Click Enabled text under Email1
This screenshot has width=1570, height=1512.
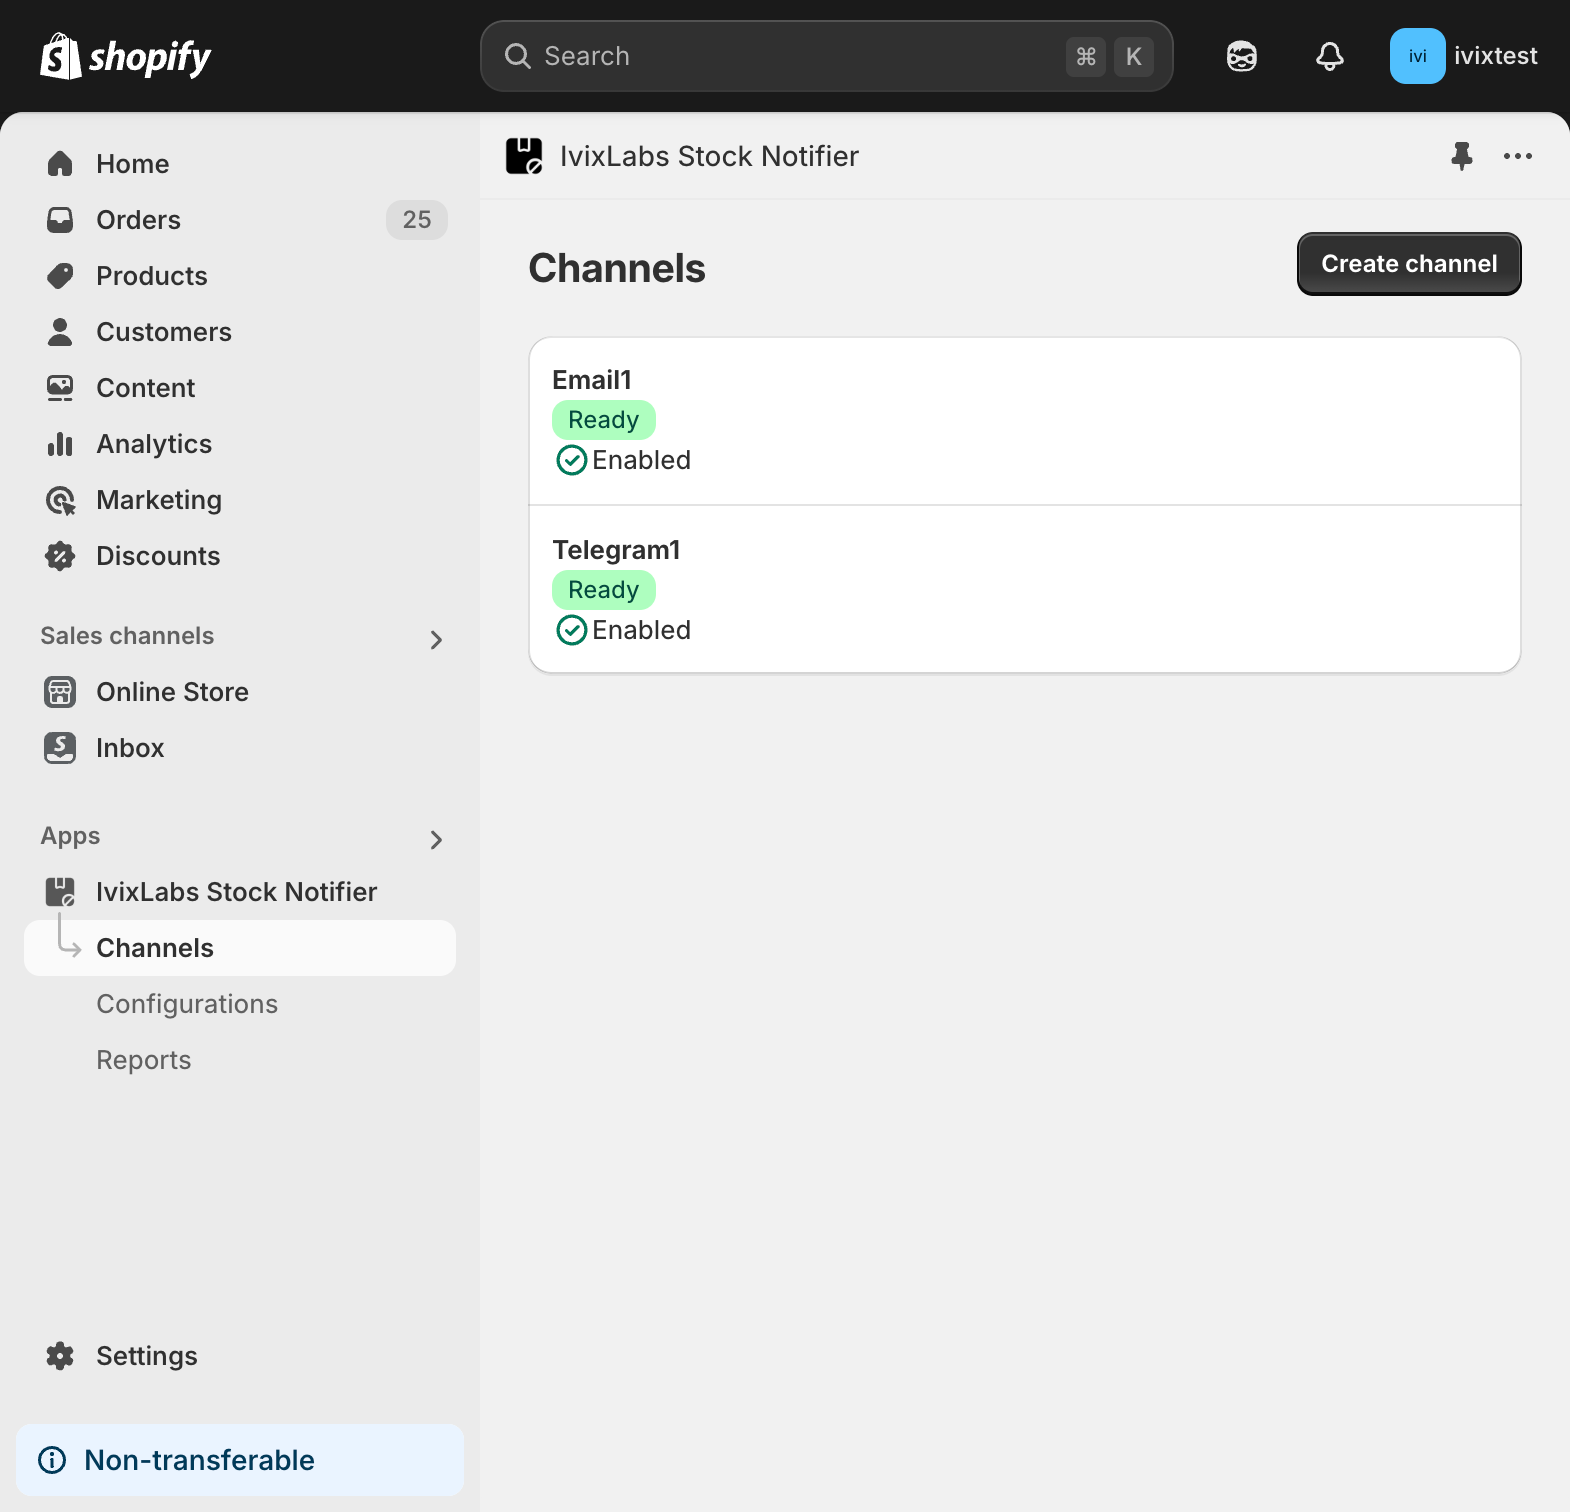tap(642, 460)
